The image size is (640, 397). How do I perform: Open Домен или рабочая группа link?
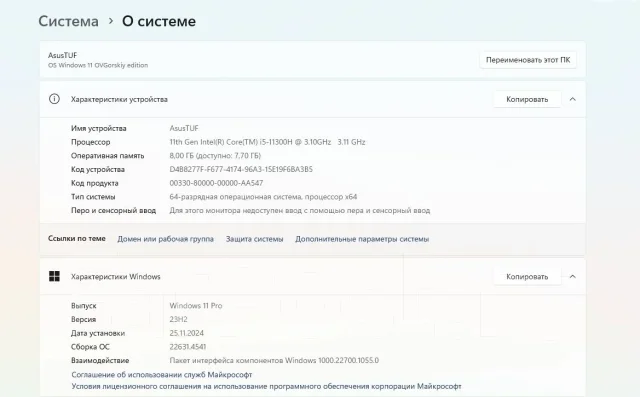[165, 239]
